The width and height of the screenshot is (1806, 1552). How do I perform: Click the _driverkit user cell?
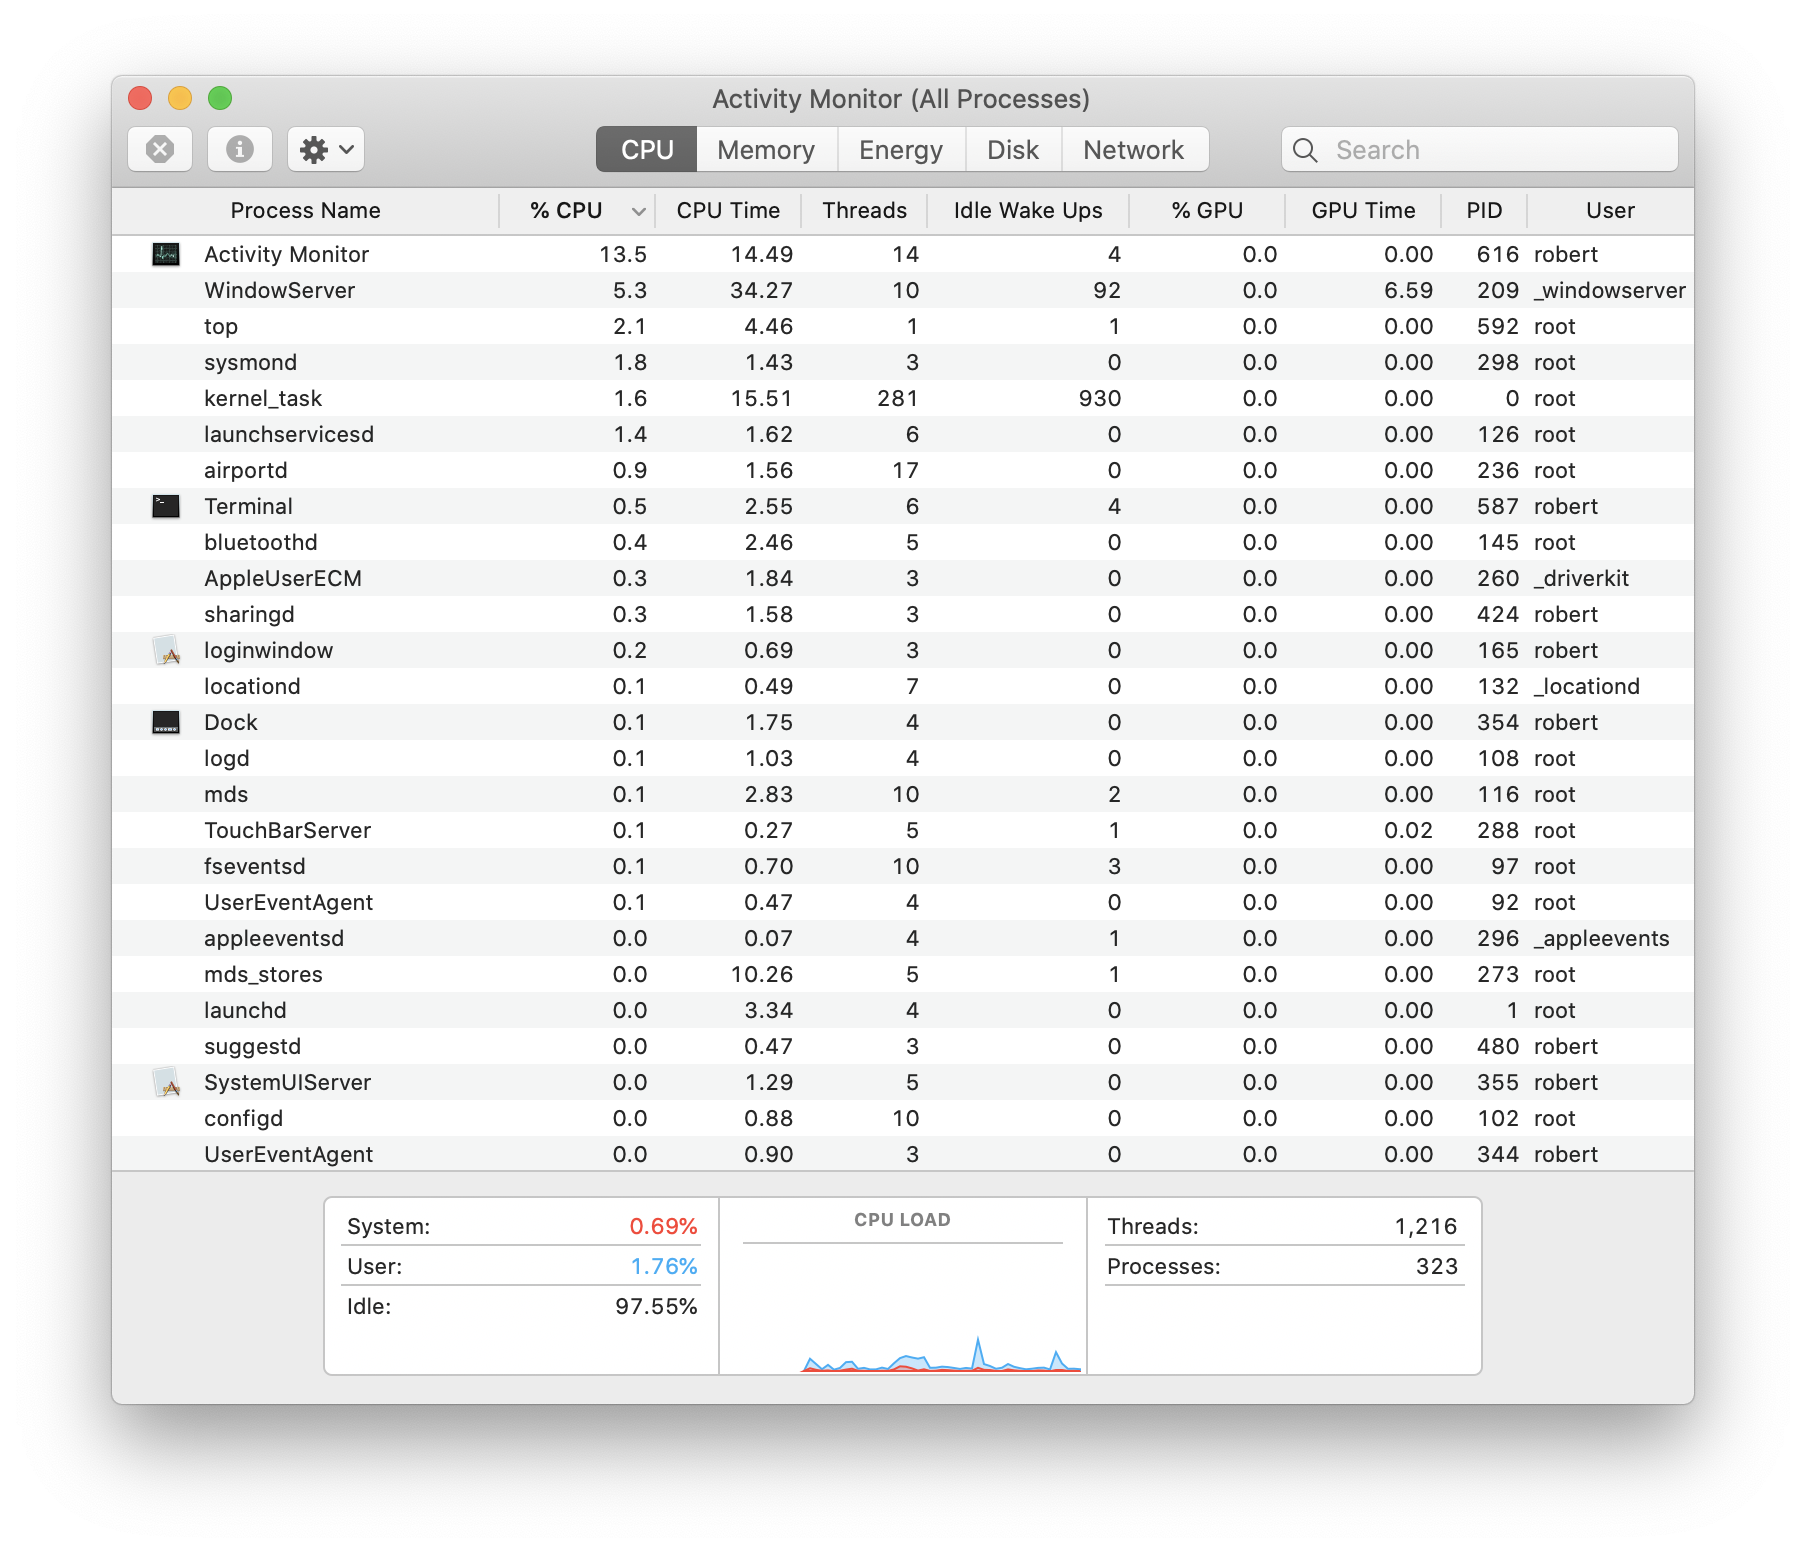click(x=1581, y=578)
